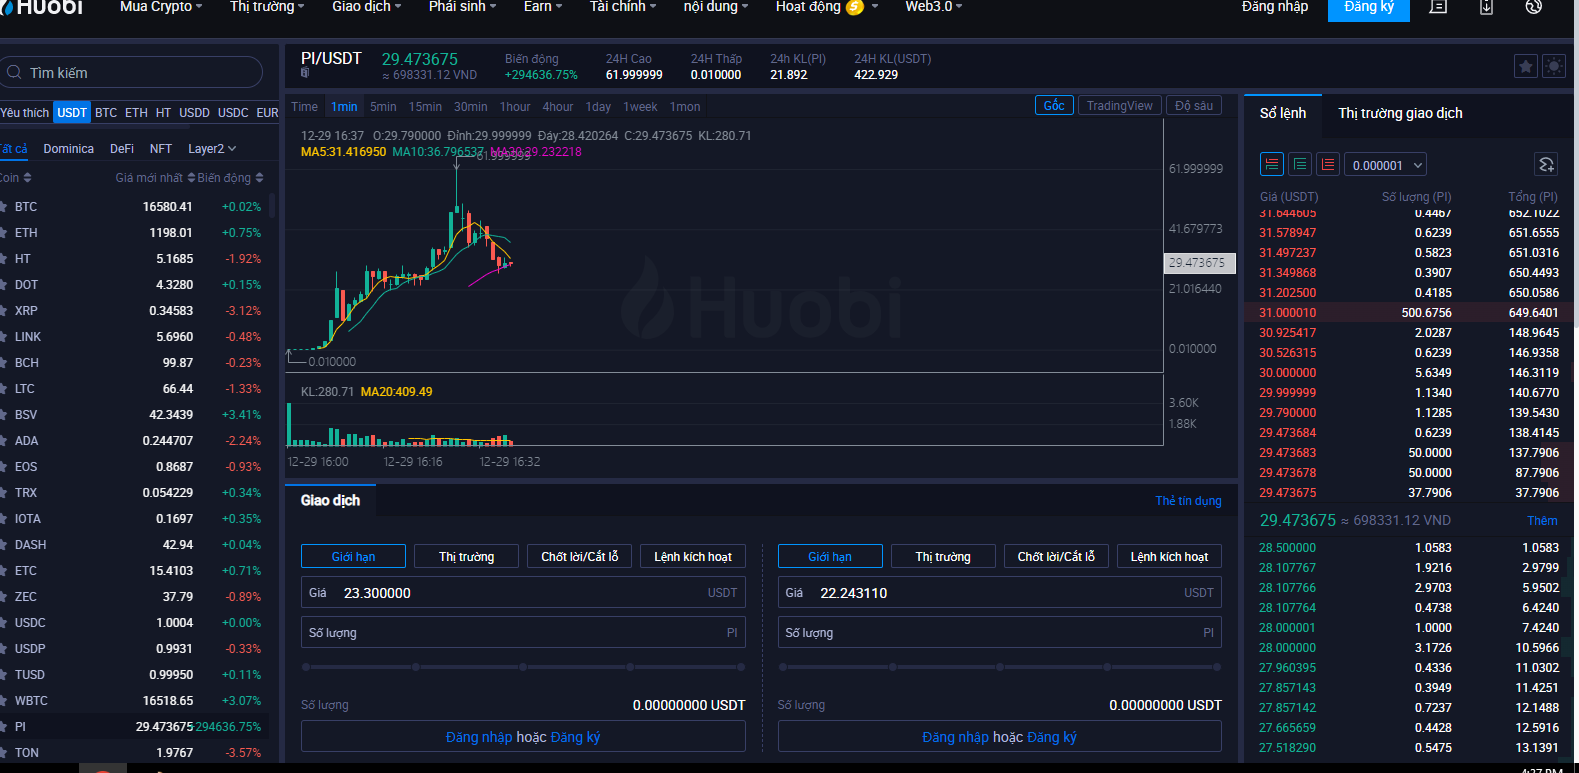
Task: Switch to the DeFi category tab
Action: tap(122, 148)
